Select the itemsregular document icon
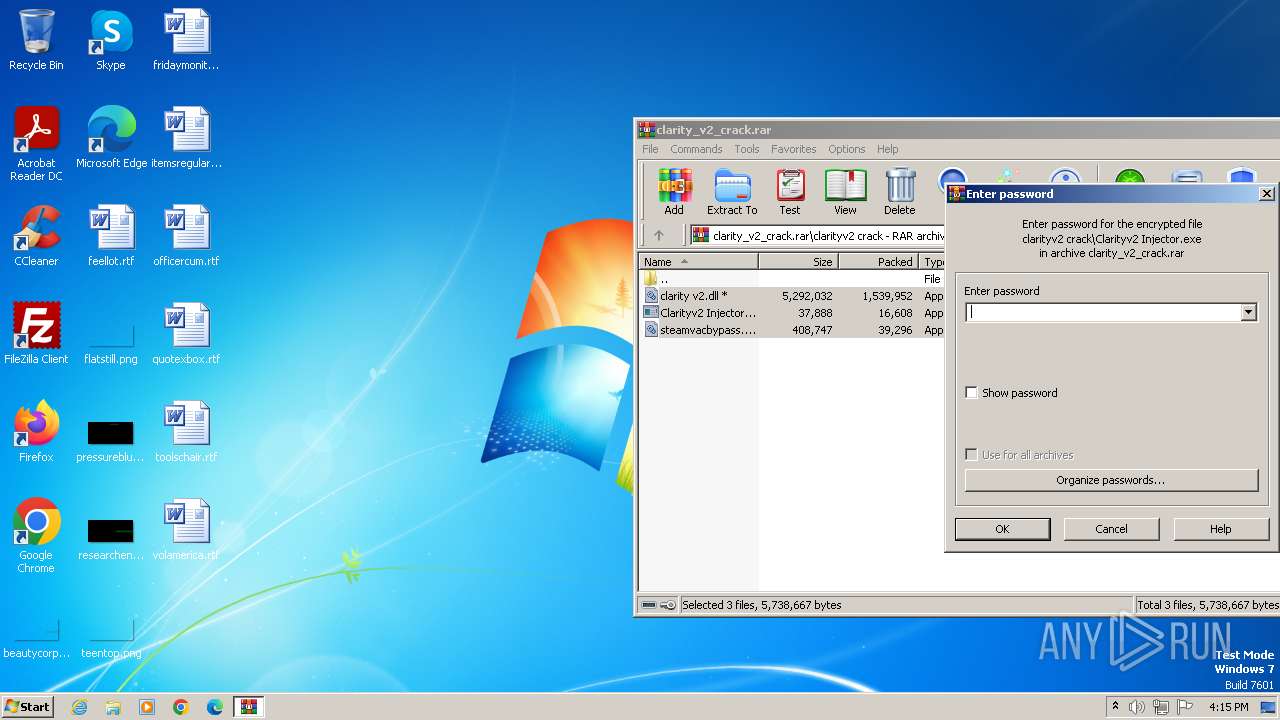 186,138
